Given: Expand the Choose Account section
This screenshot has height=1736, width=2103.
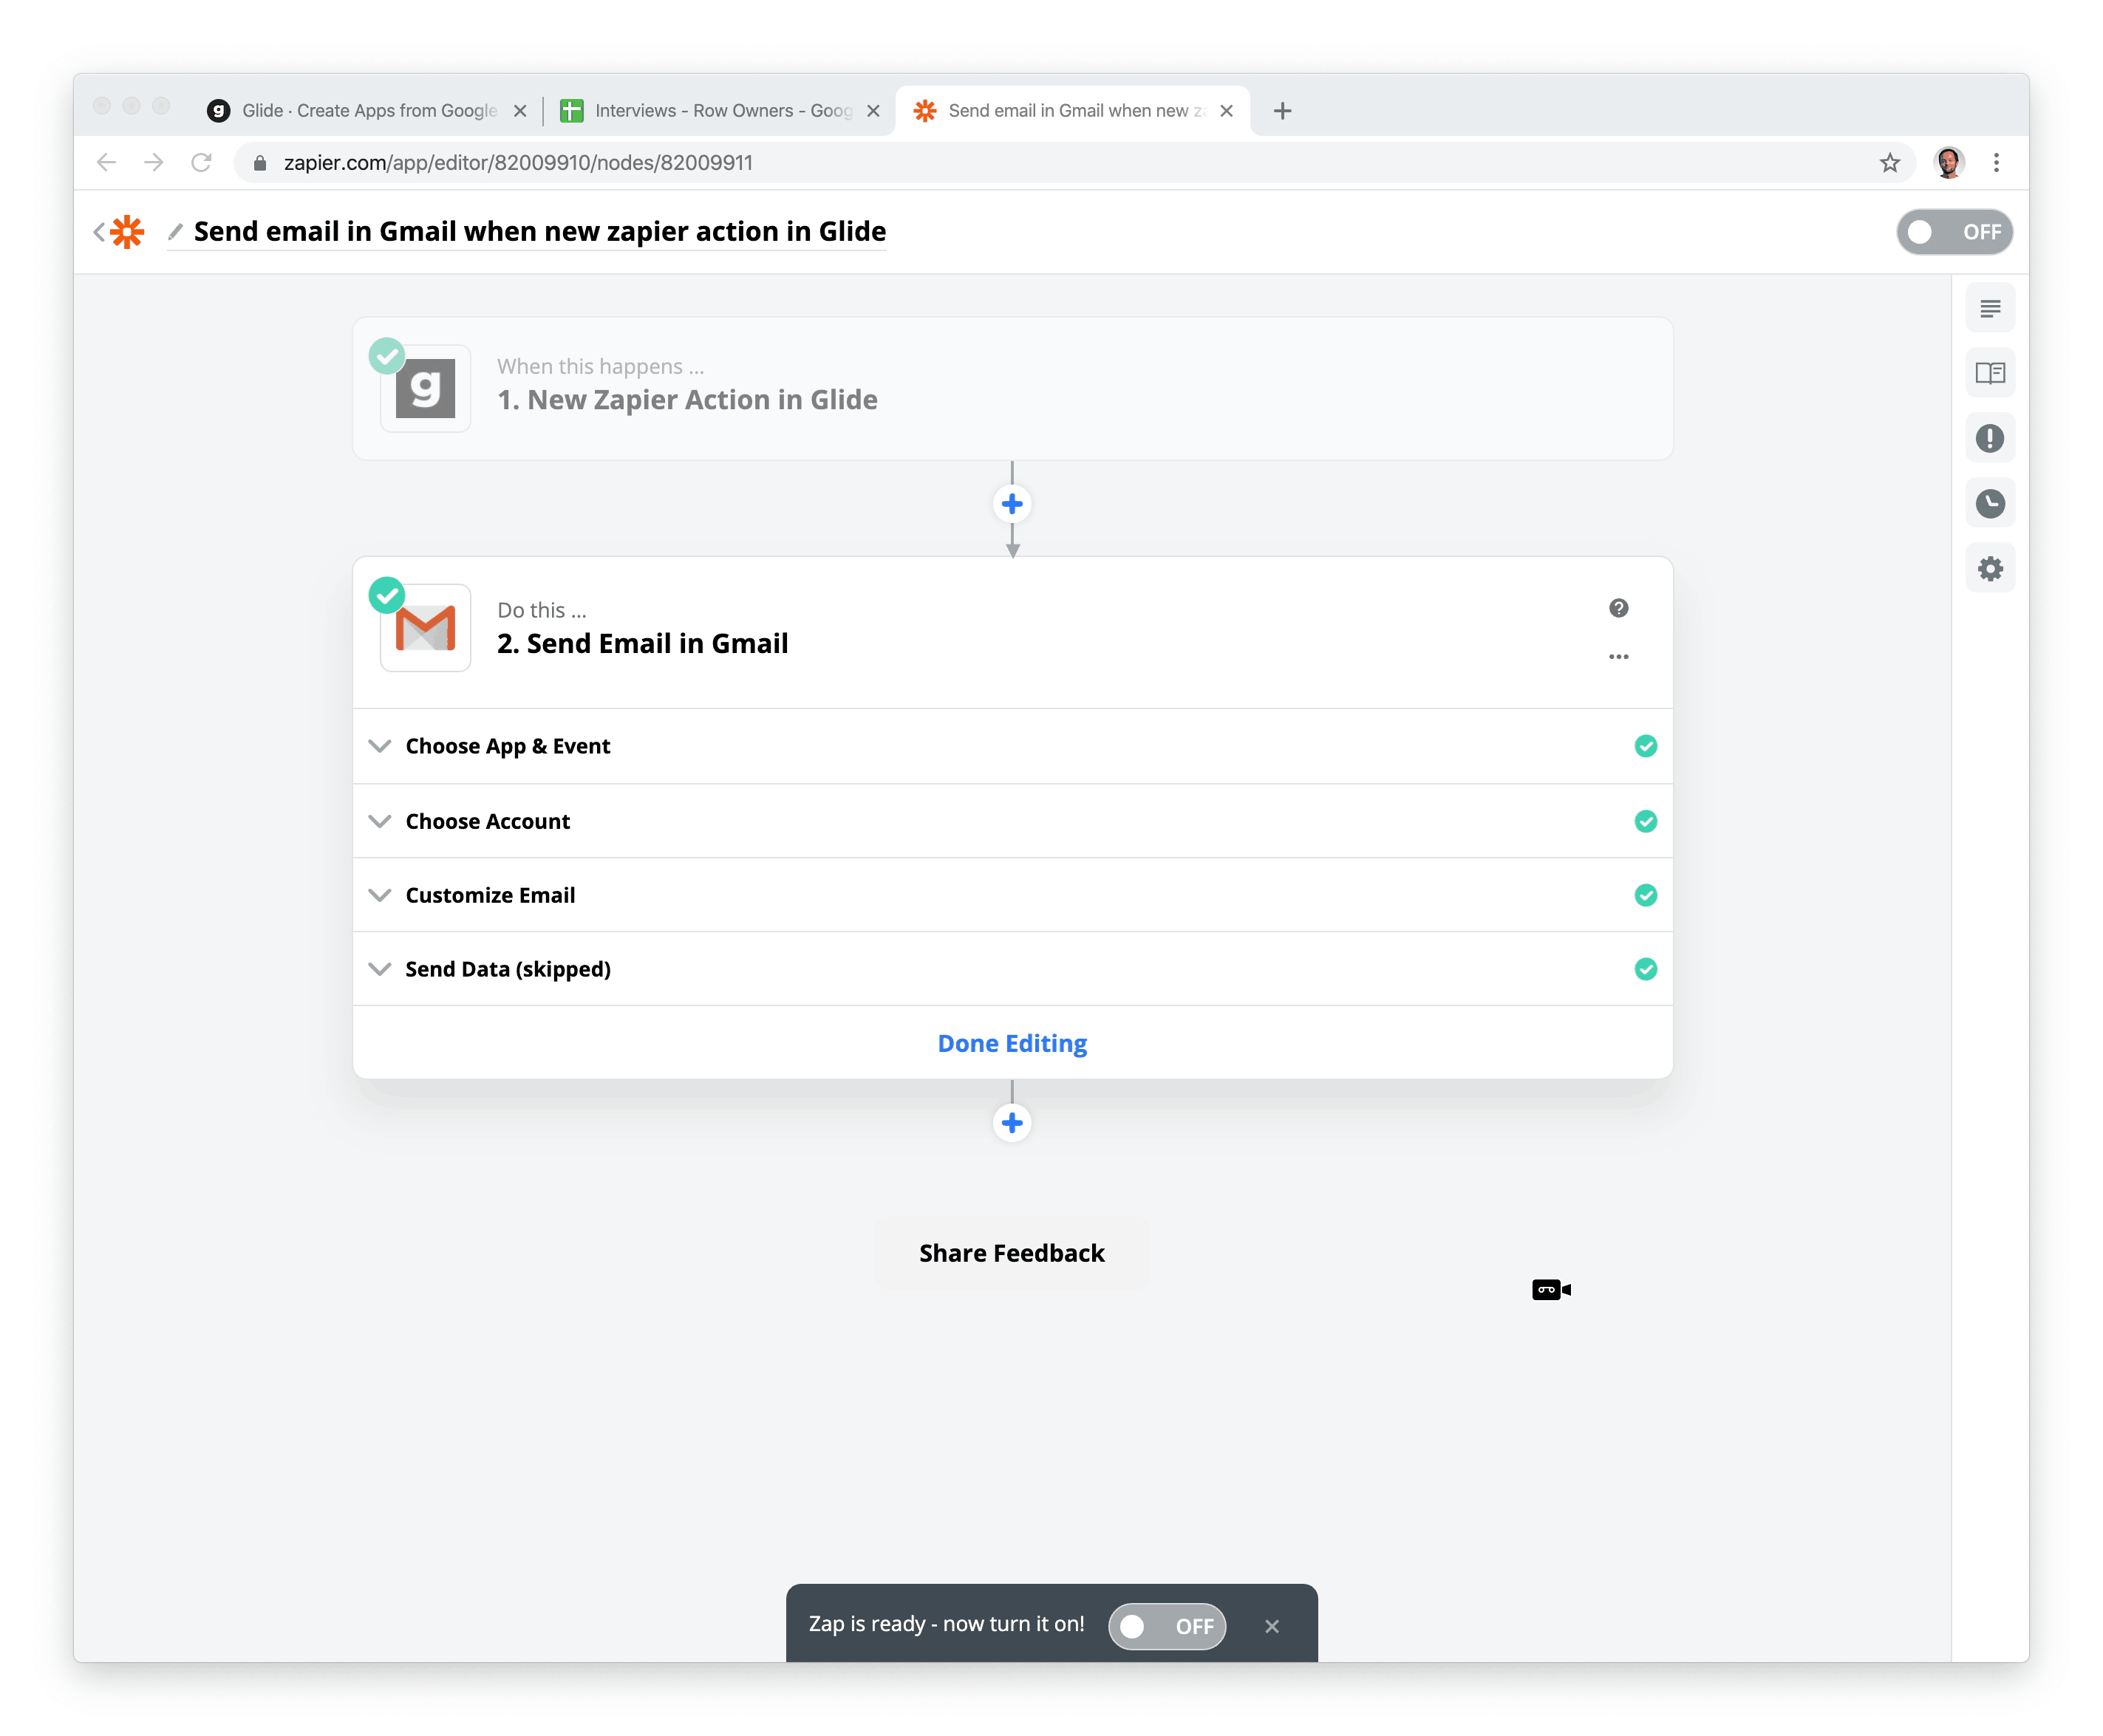Looking at the screenshot, I should (488, 821).
